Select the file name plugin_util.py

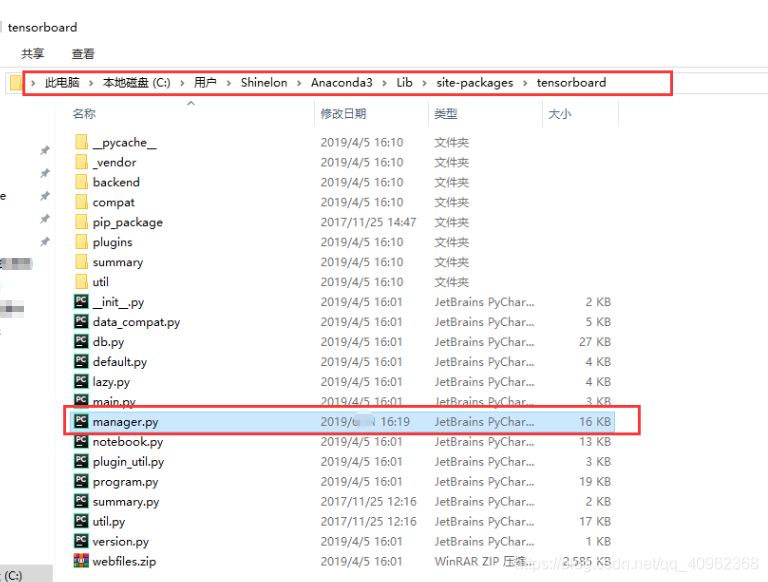point(128,462)
